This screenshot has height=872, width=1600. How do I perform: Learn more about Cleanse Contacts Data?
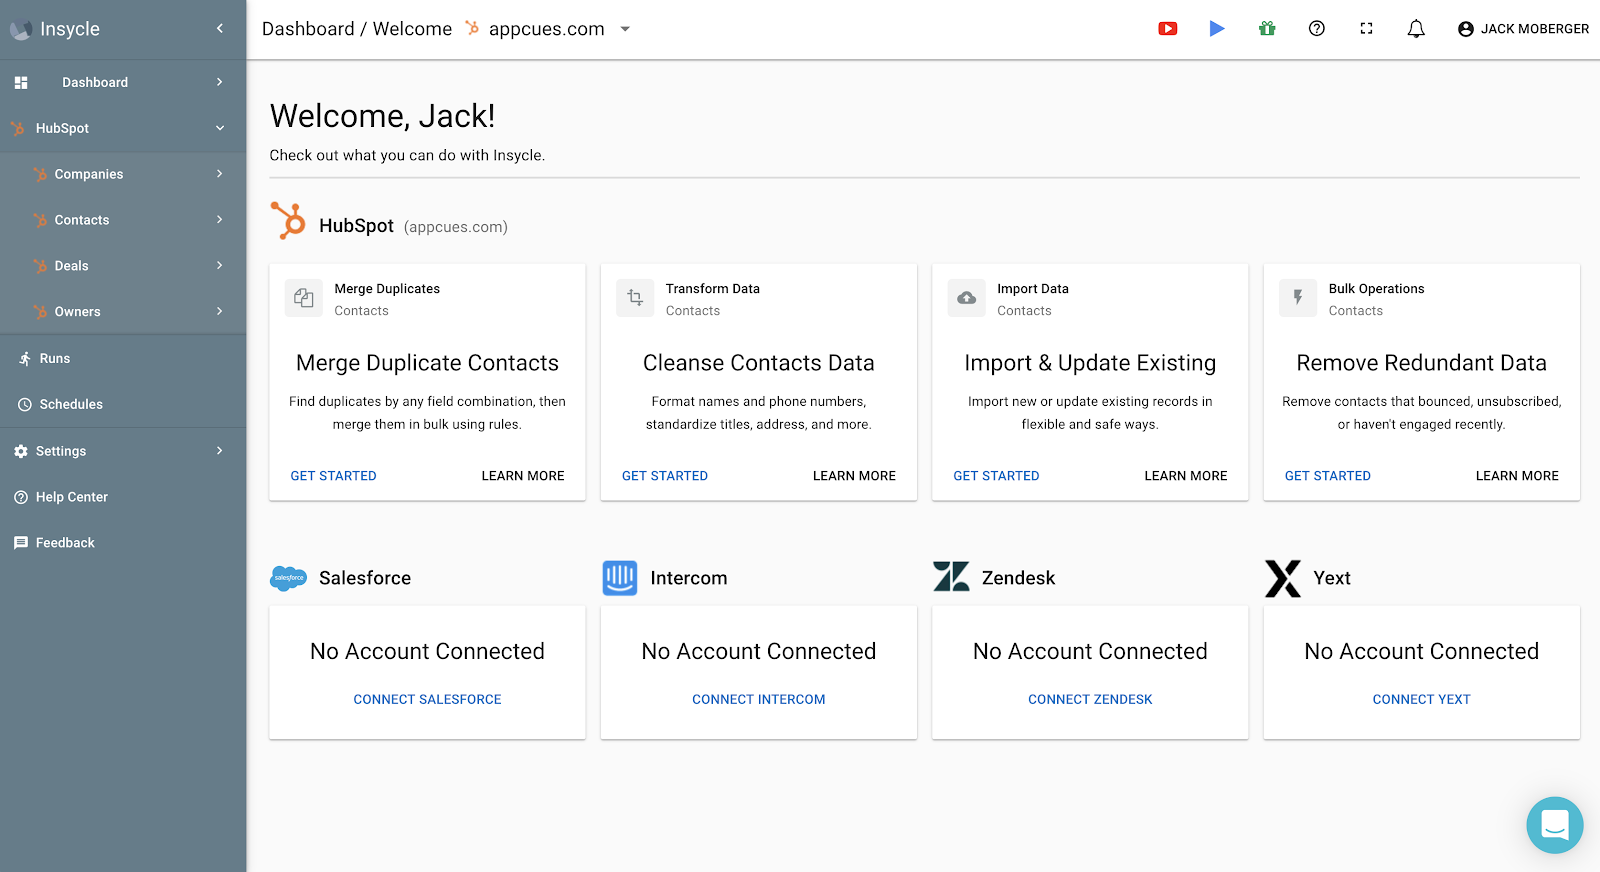click(854, 476)
